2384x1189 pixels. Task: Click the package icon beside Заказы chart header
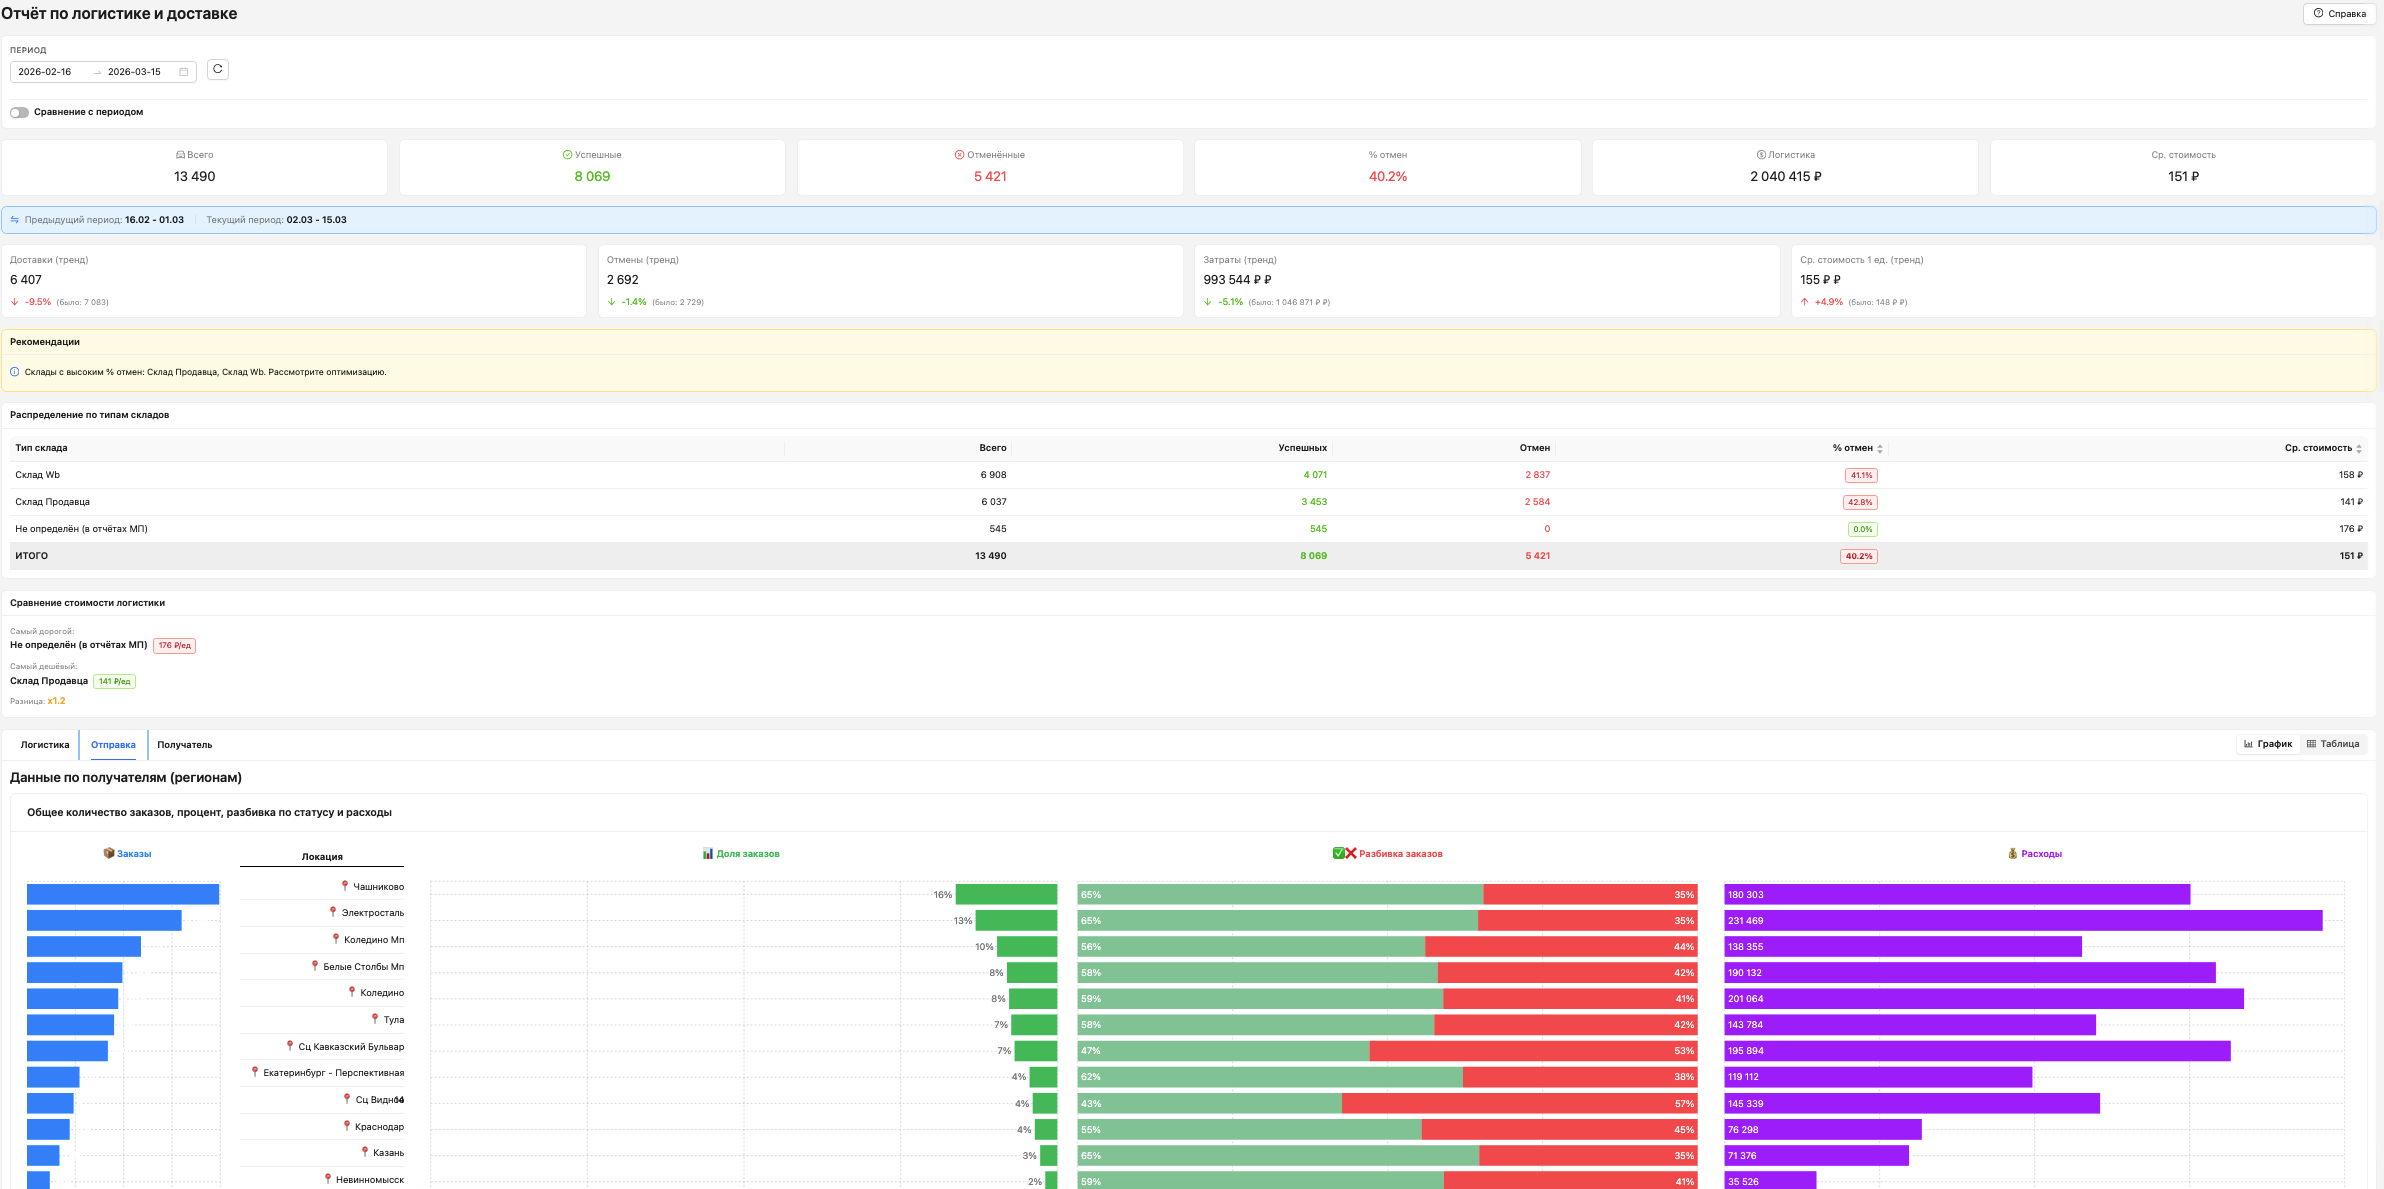[x=109, y=853]
